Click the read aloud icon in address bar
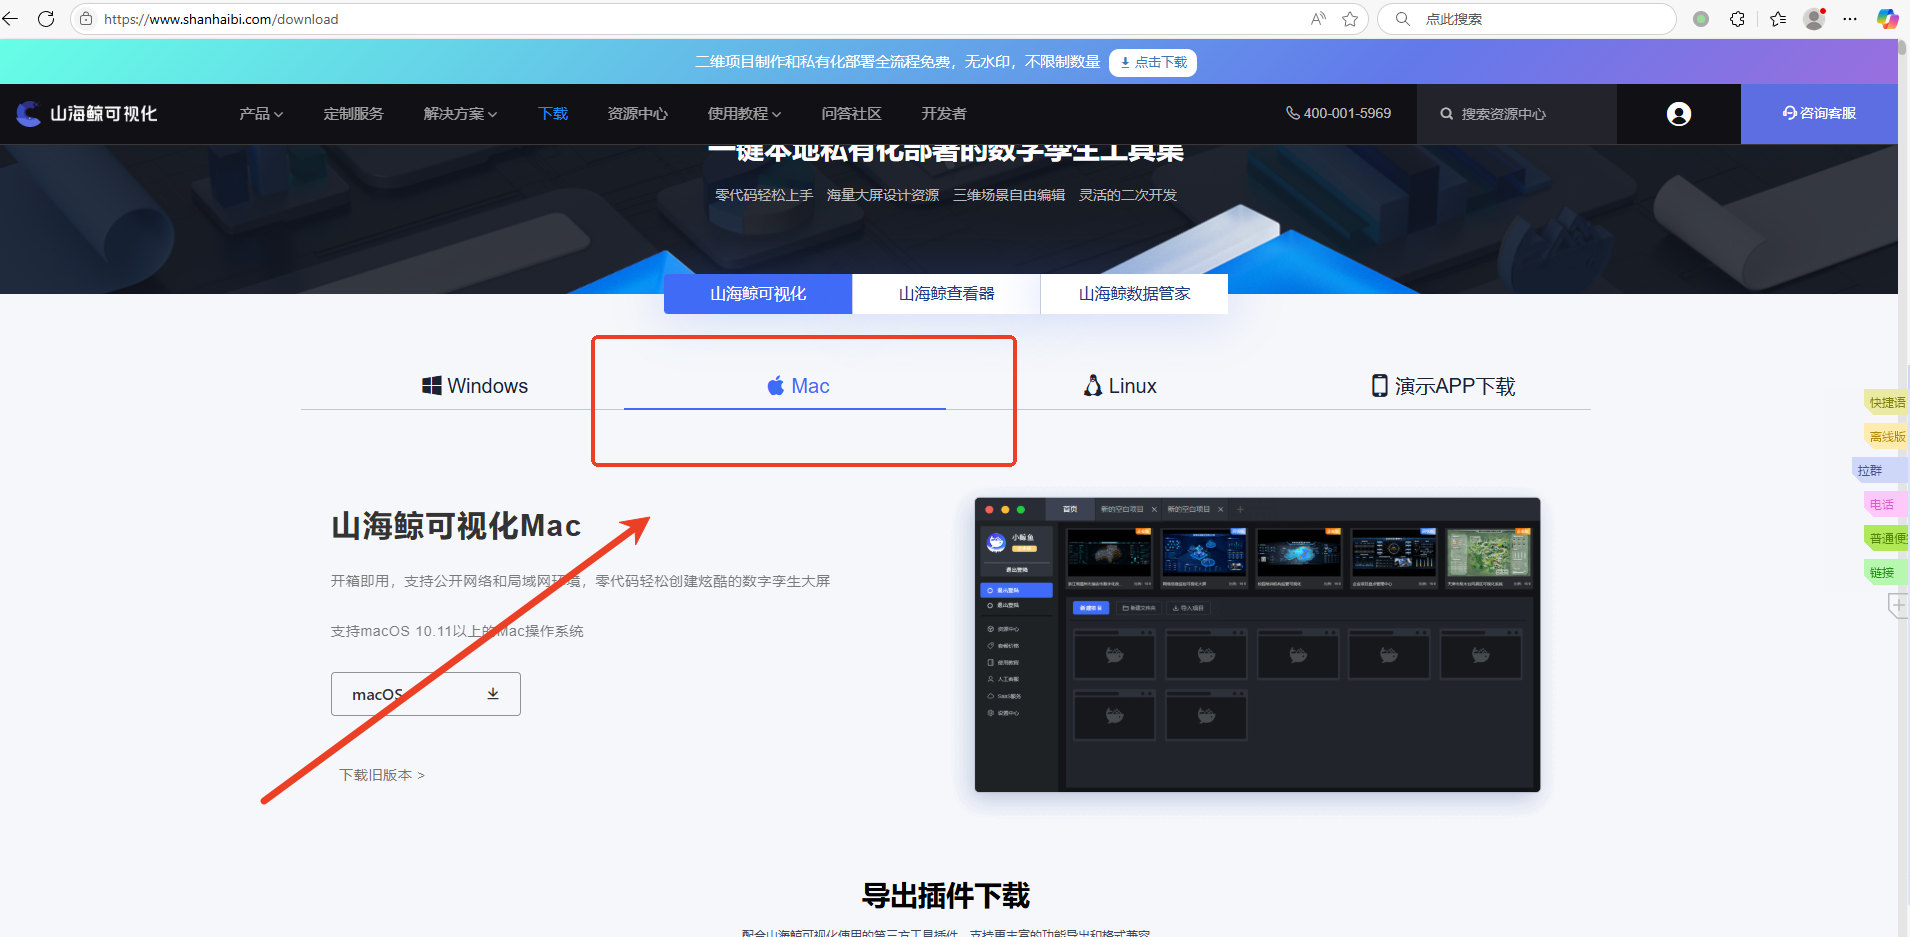Viewport: 1910px width, 937px height. [x=1318, y=19]
